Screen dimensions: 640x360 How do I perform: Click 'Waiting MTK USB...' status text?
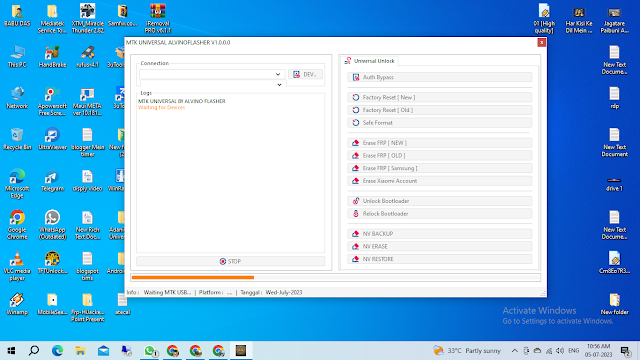point(167,292)
